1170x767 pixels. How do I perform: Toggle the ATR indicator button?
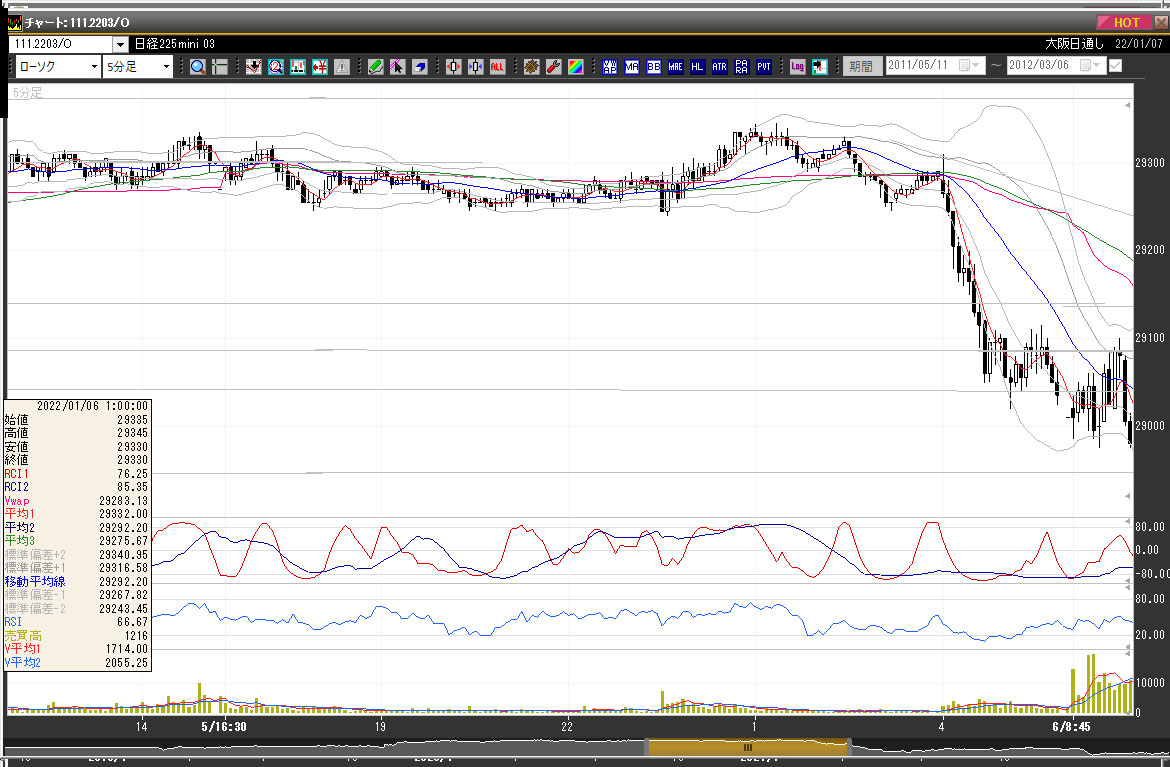719,67
